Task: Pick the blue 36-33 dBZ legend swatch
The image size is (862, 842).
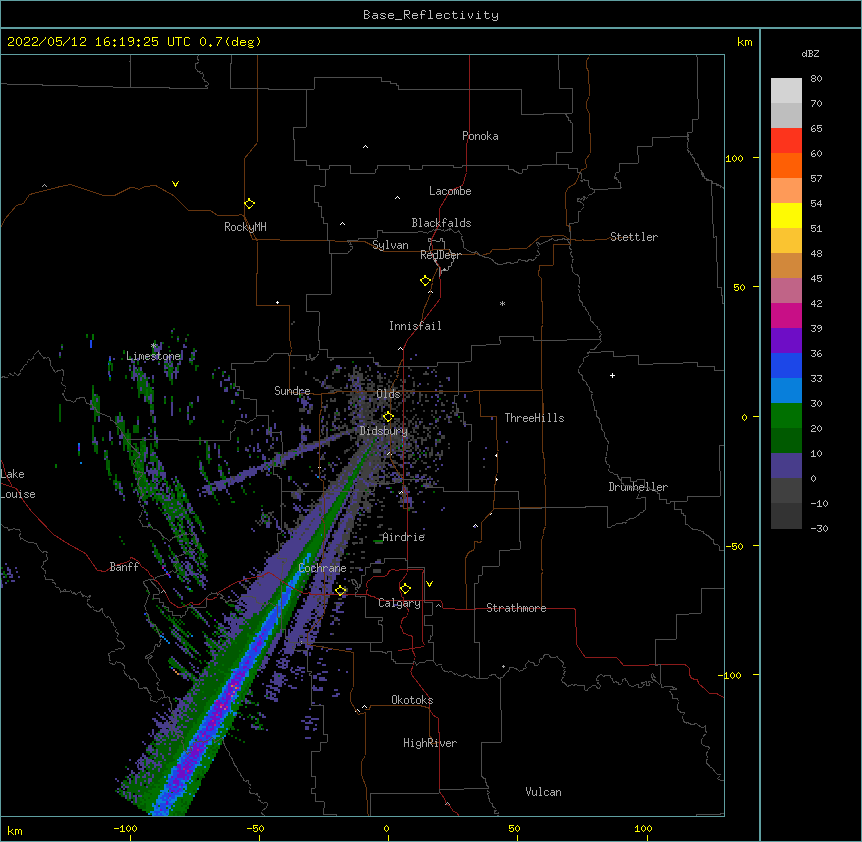Action: tap(786, 366)
